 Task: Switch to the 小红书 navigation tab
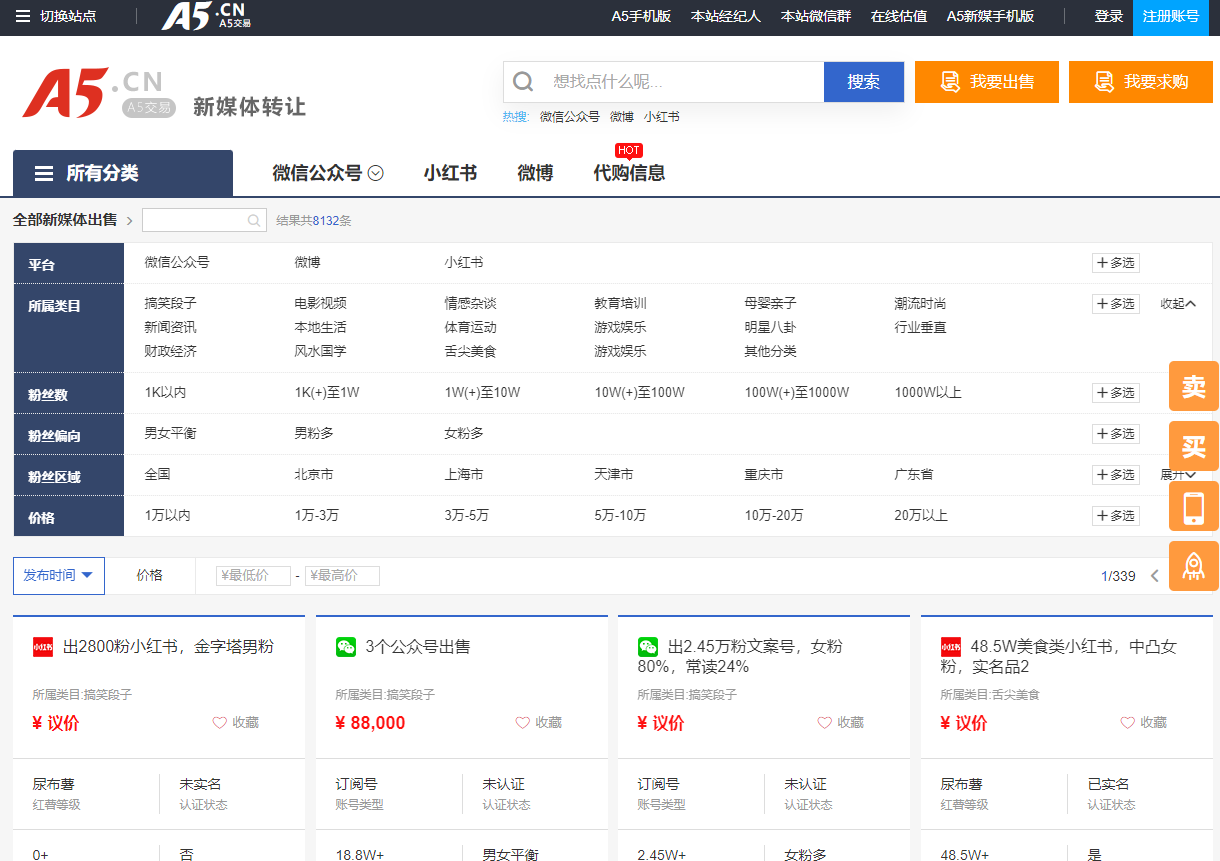click(x=449, y=173)
